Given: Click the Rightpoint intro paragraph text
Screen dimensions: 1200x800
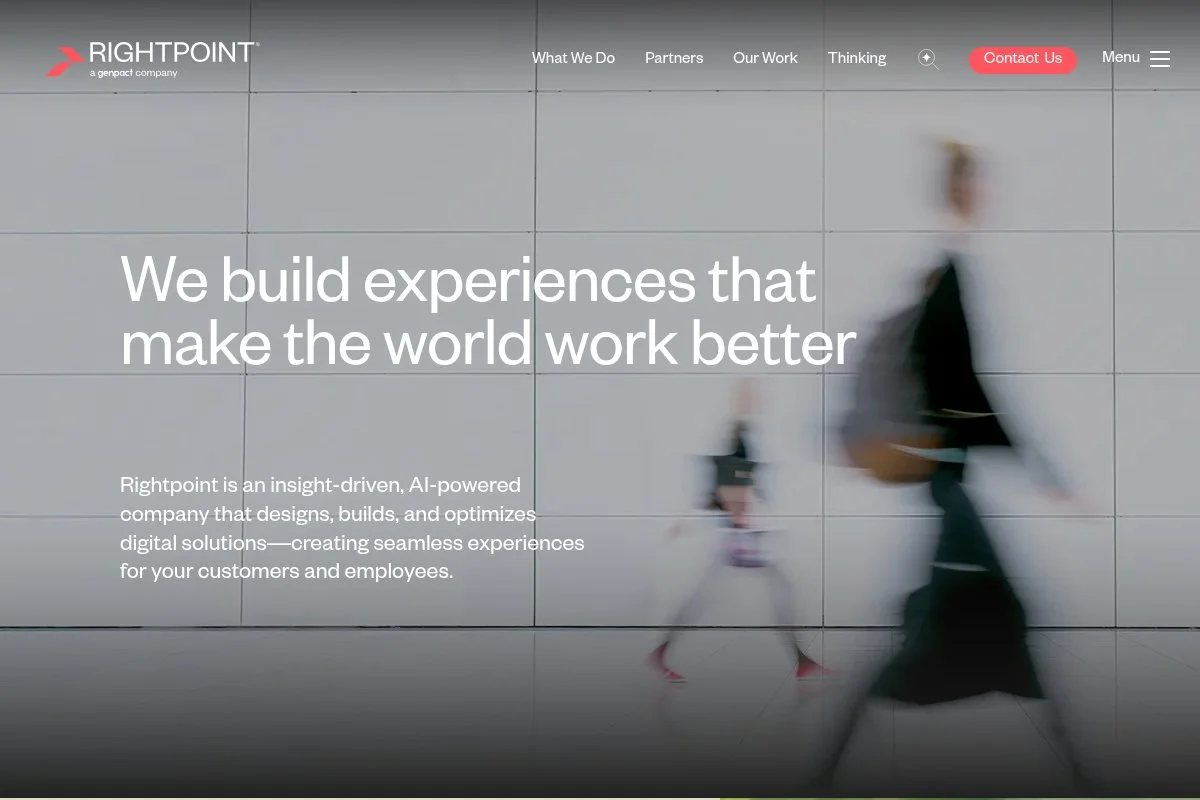Looking at the screenshot, I should 352,528.
